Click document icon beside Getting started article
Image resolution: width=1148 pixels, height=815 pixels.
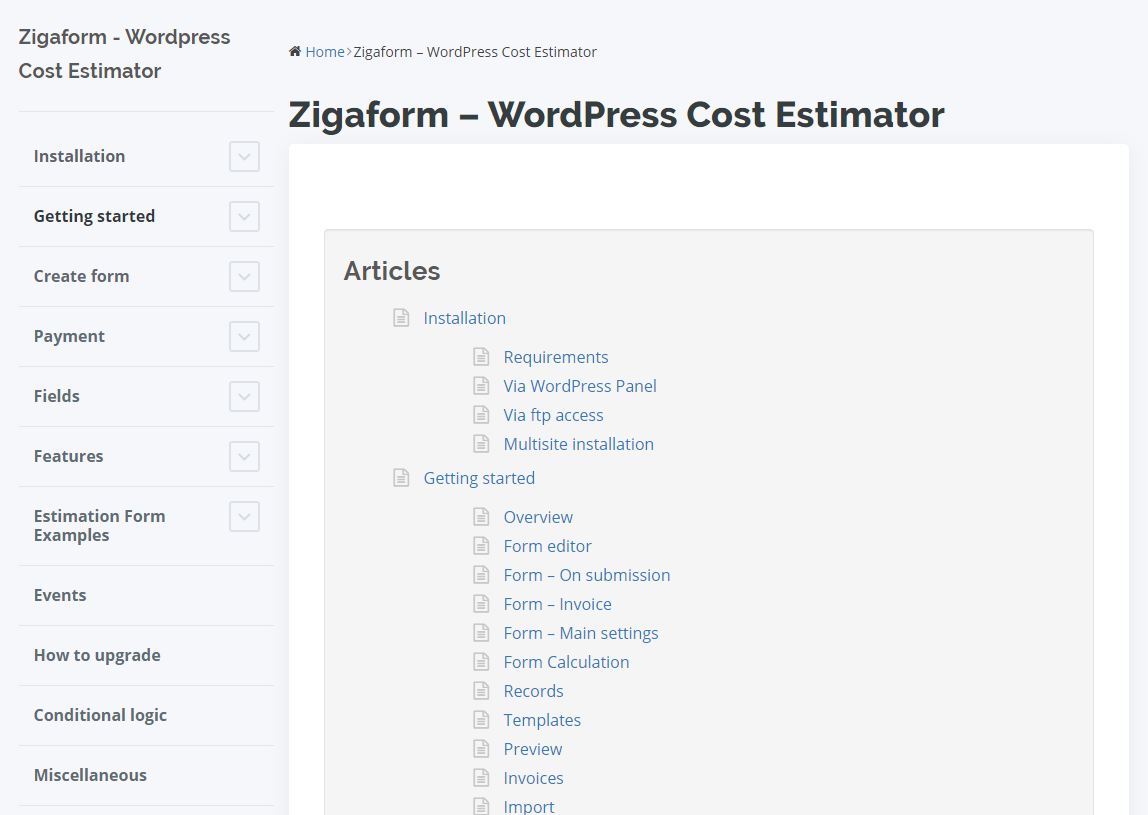(401, 478)
